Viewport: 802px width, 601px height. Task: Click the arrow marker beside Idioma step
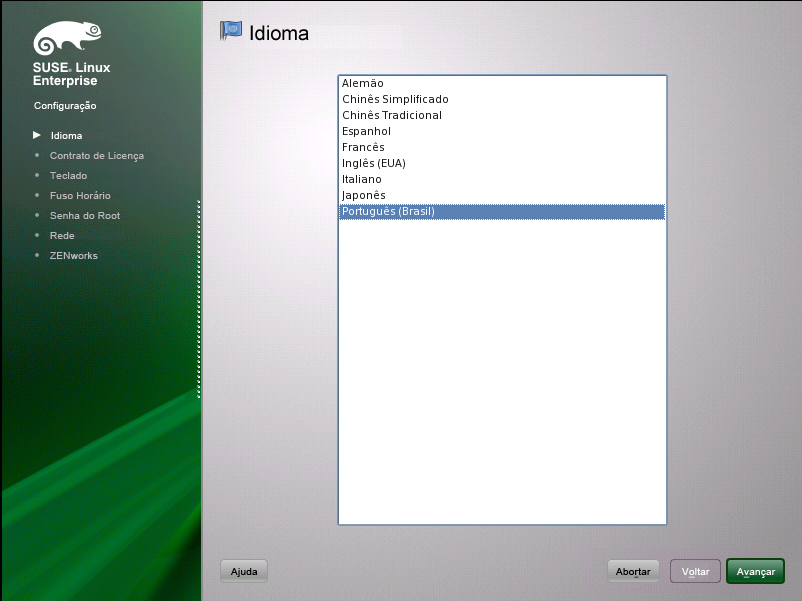[37, 135]
